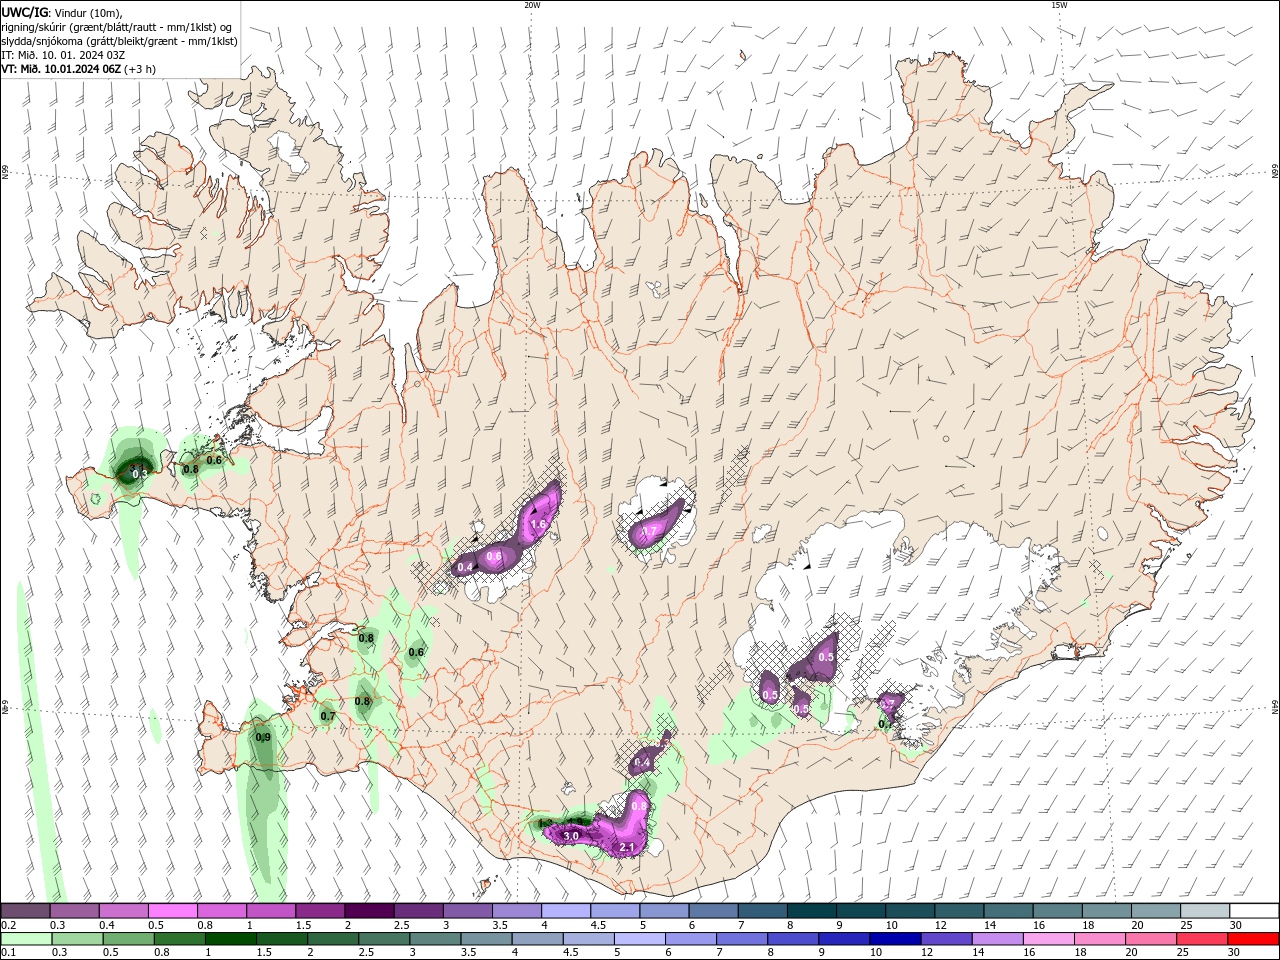Viewport: 1280px width, 960px height.
Task: Click the 3.0 precipitation value on the map
Action: click(572, 835)
